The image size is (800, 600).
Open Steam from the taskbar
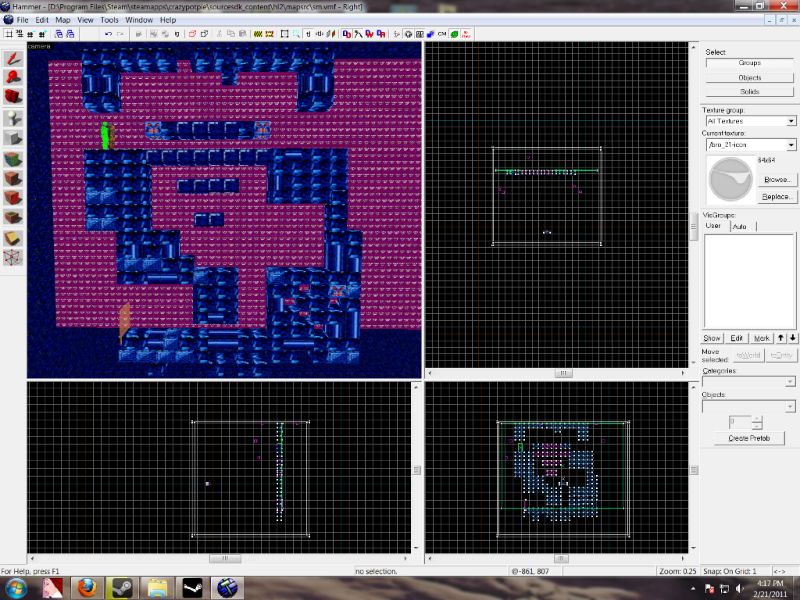pyautogui.click(x=122, y=588)
